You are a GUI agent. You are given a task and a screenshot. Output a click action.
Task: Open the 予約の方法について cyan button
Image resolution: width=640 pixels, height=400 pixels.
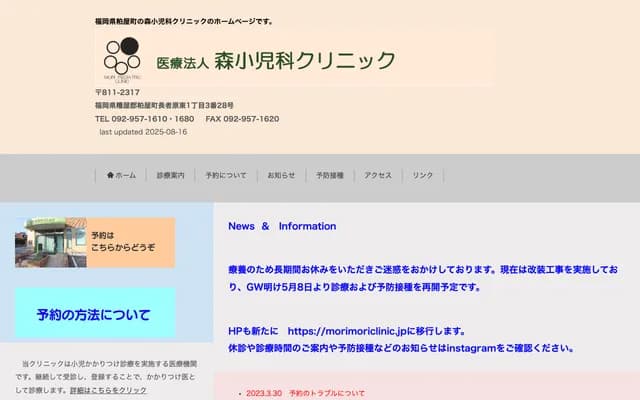[x=94, y=315]
